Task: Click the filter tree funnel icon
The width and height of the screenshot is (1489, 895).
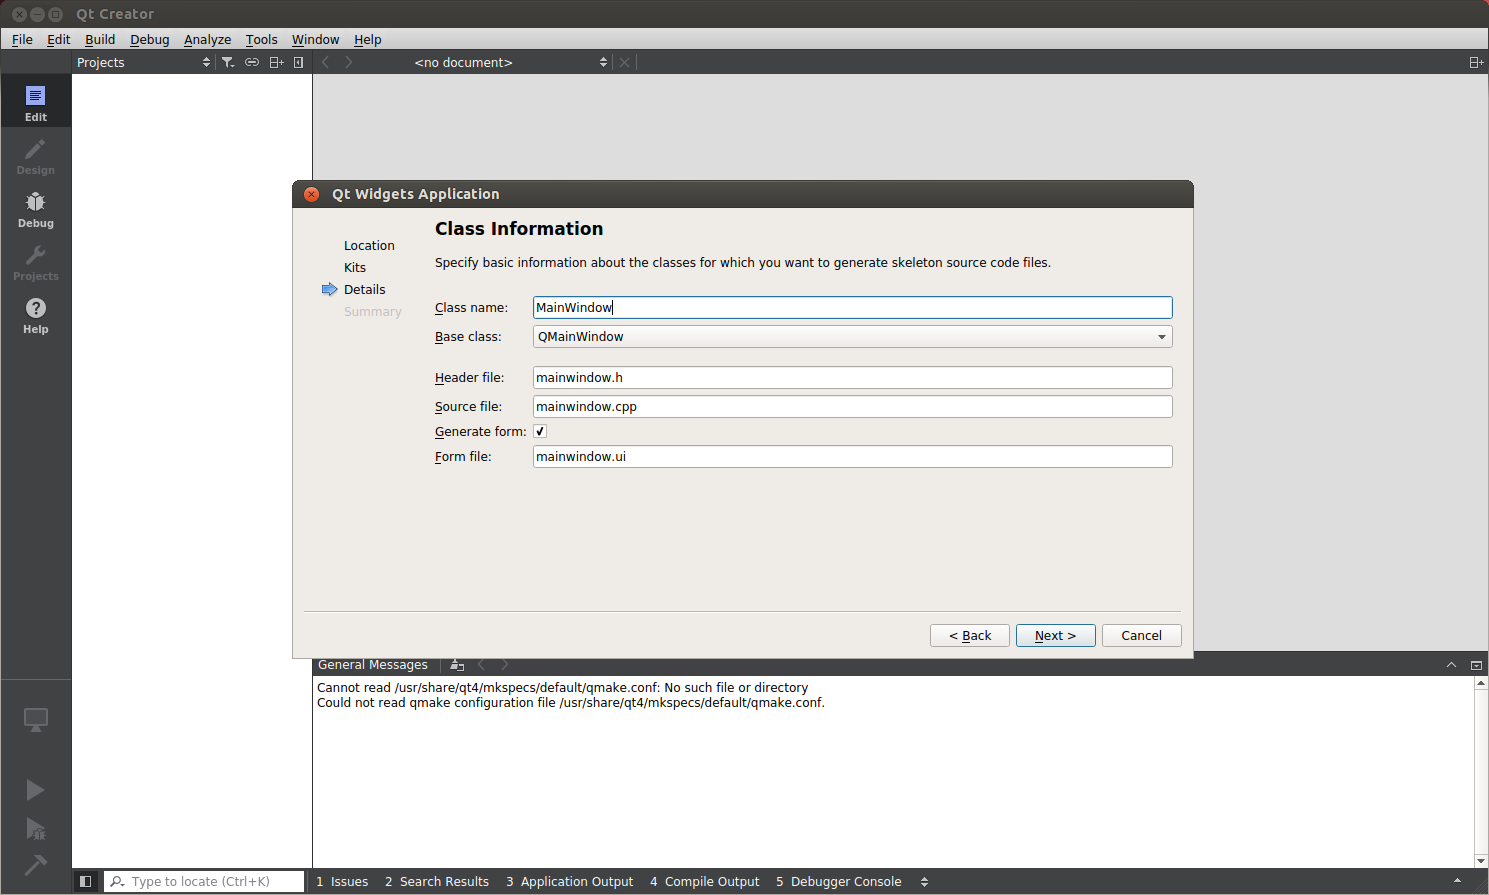Action: 228,62
